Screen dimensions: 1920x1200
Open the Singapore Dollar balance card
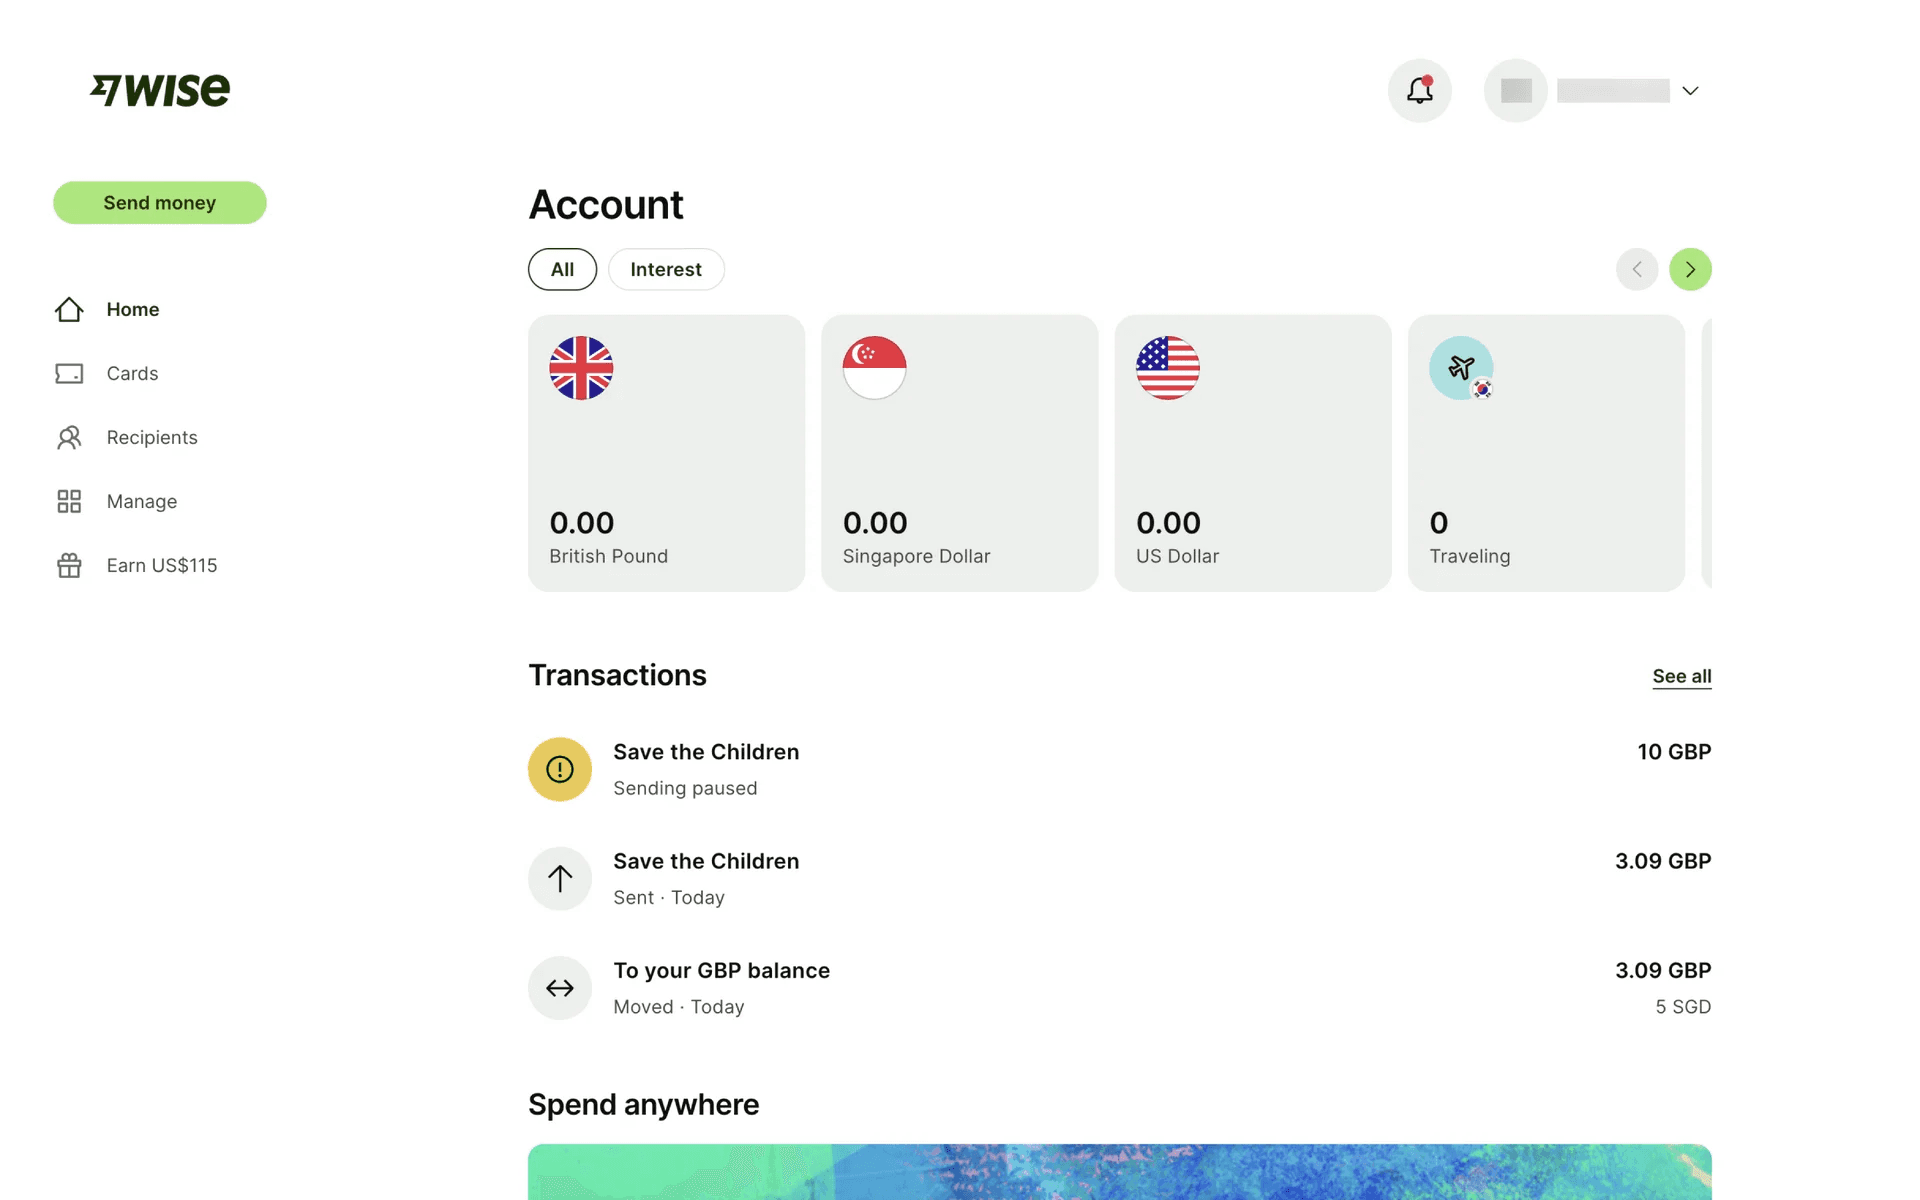point(959,453)
